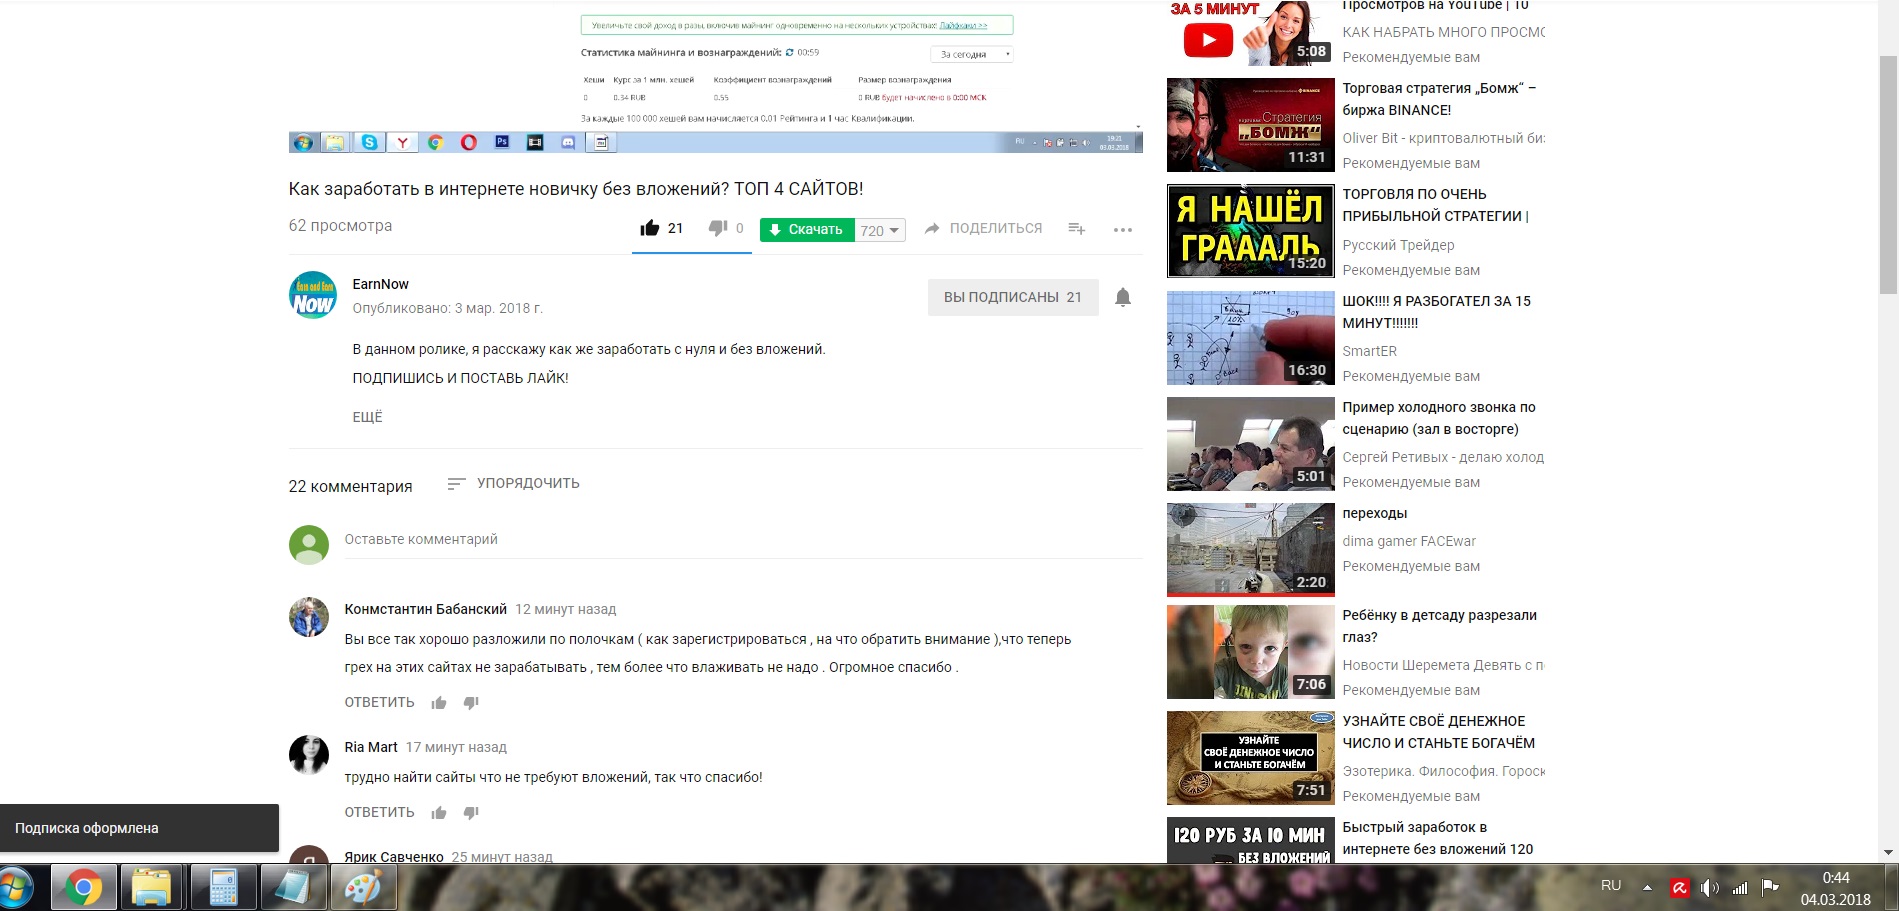Like Конмстантин Бабанский's comment
Image resolution: width=1899 pixels, height=911 pixels.
click(x=439, y=703)
